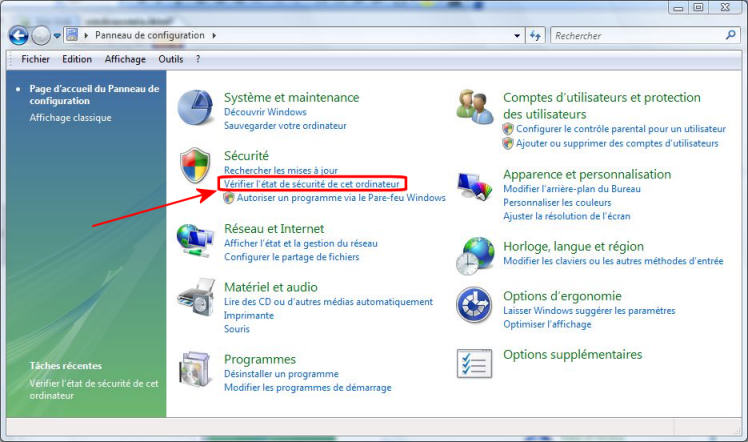Click Modifier l'arrière-plan du Bureau
Viewport: 748px width, 442px height.
pos(571,189)
